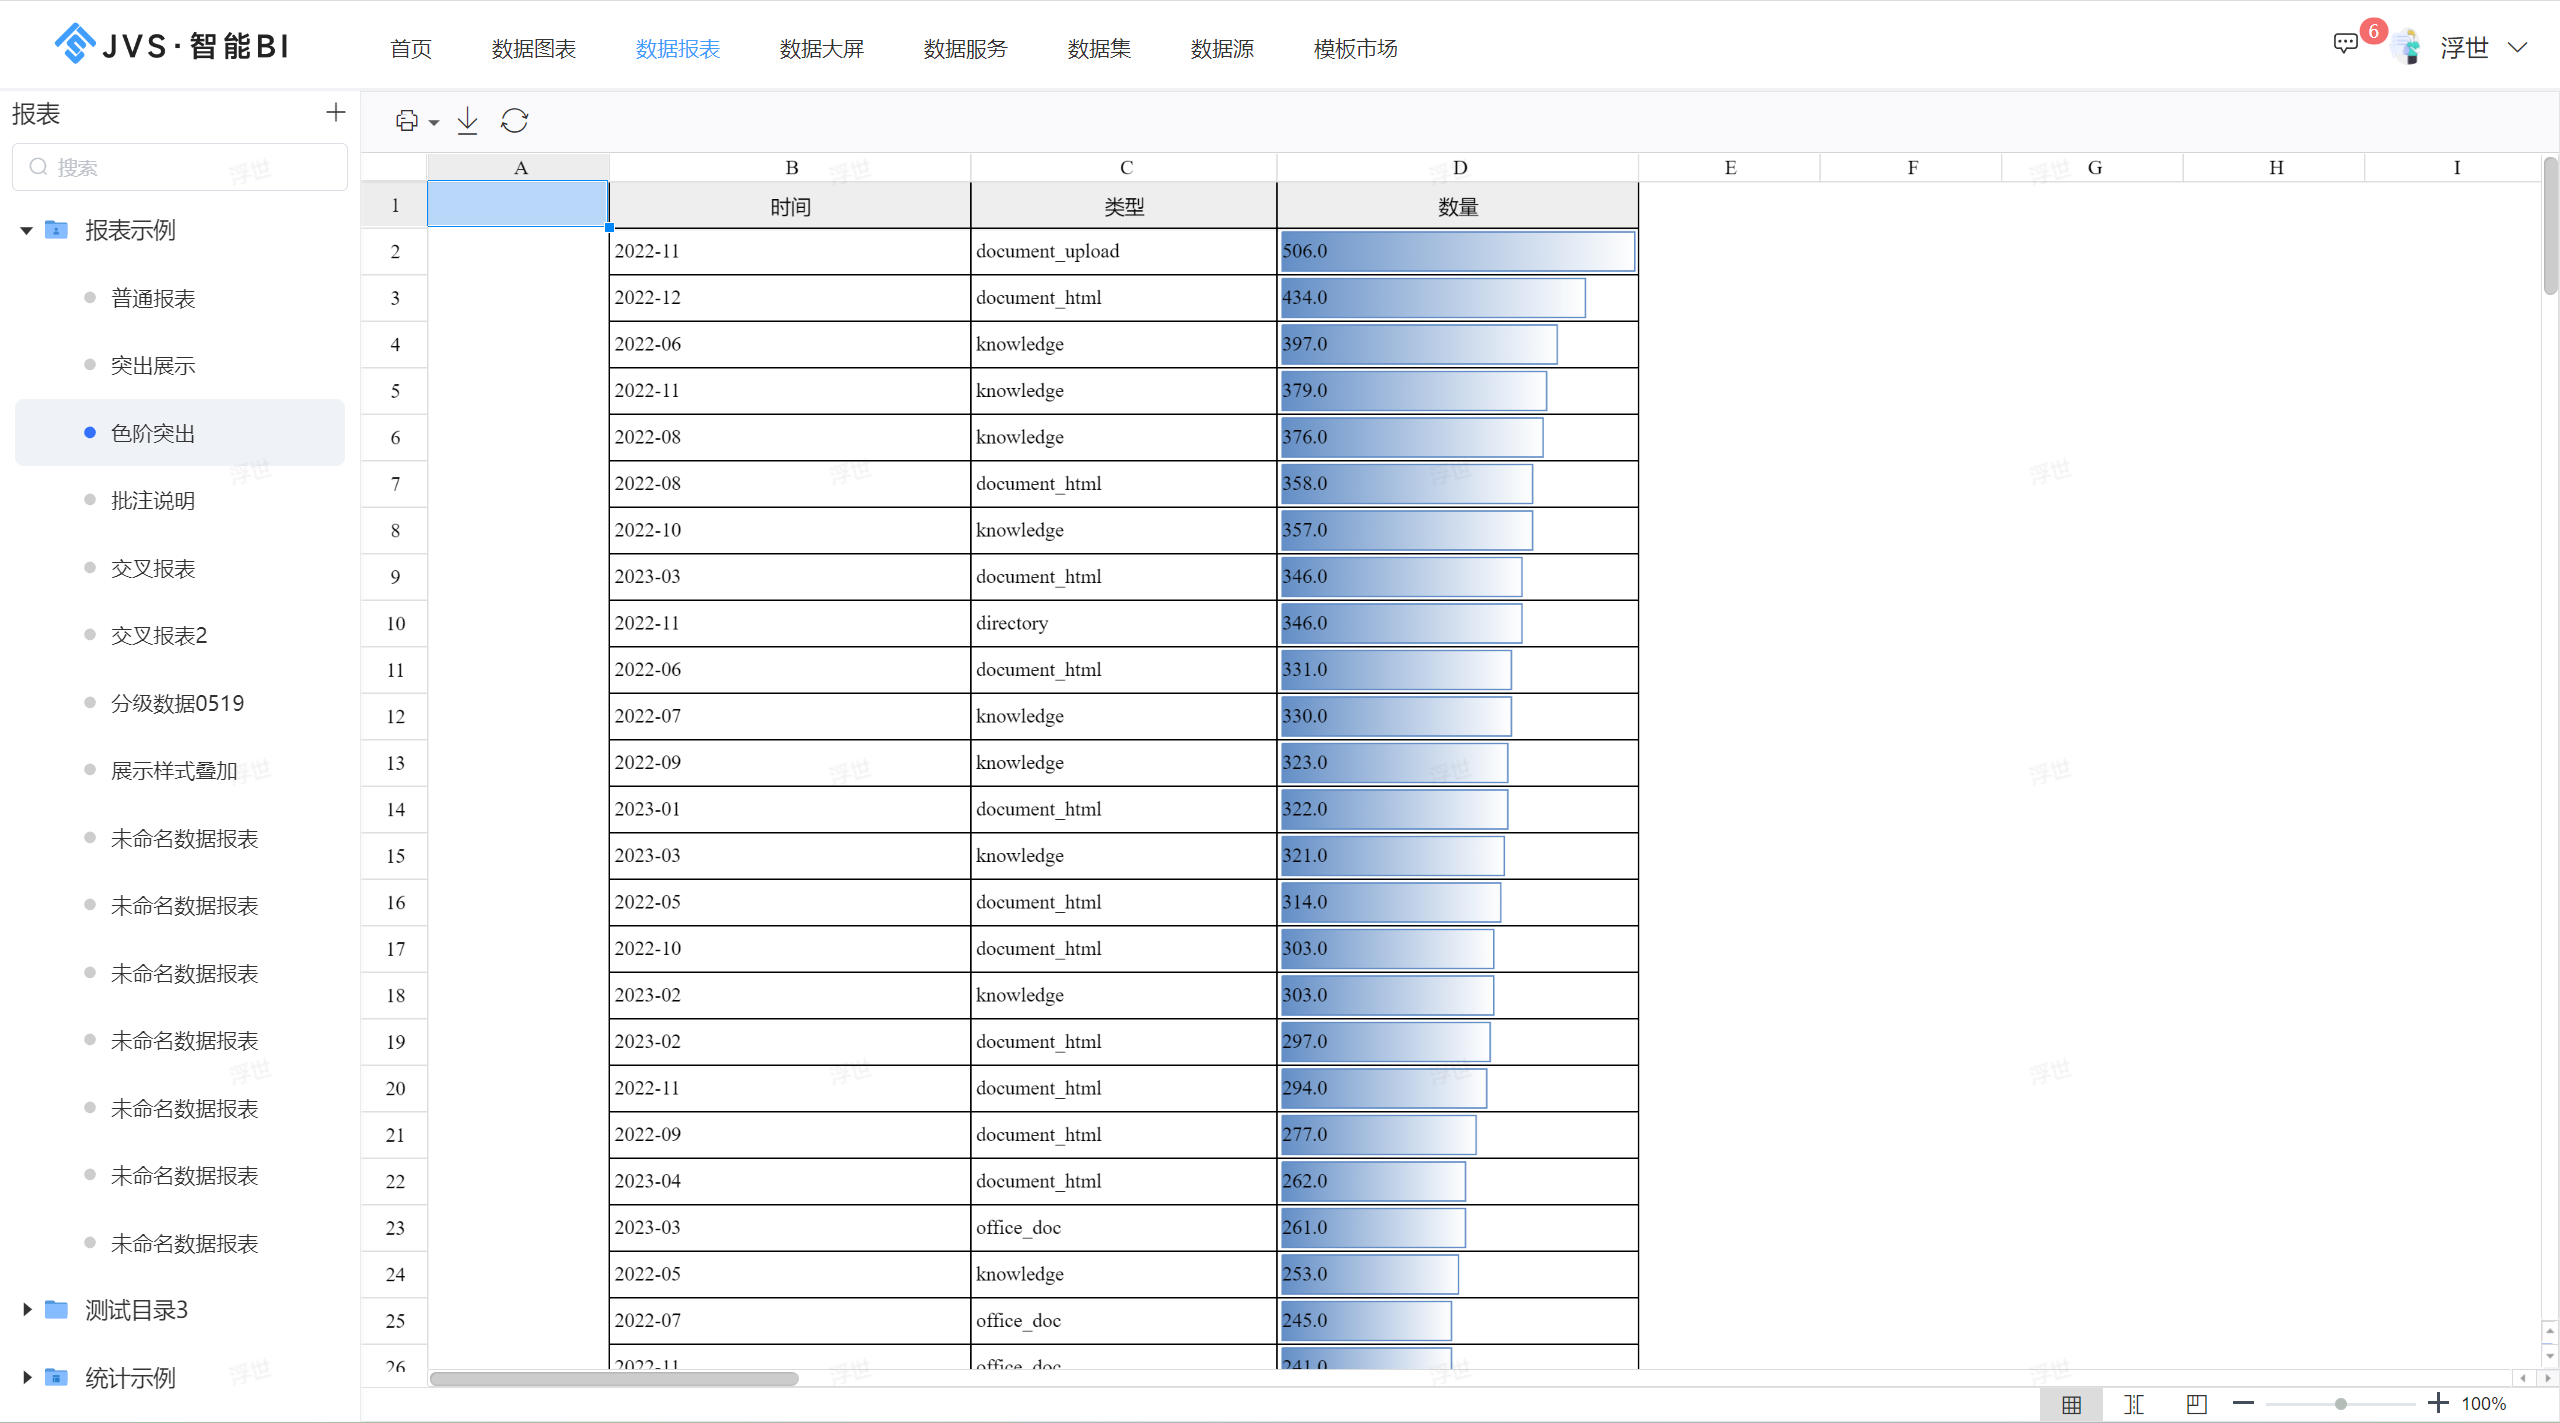Expand the print options dropdown arrow
This screenshot has height=1423, width=2560.
click(x=434, y=123)
